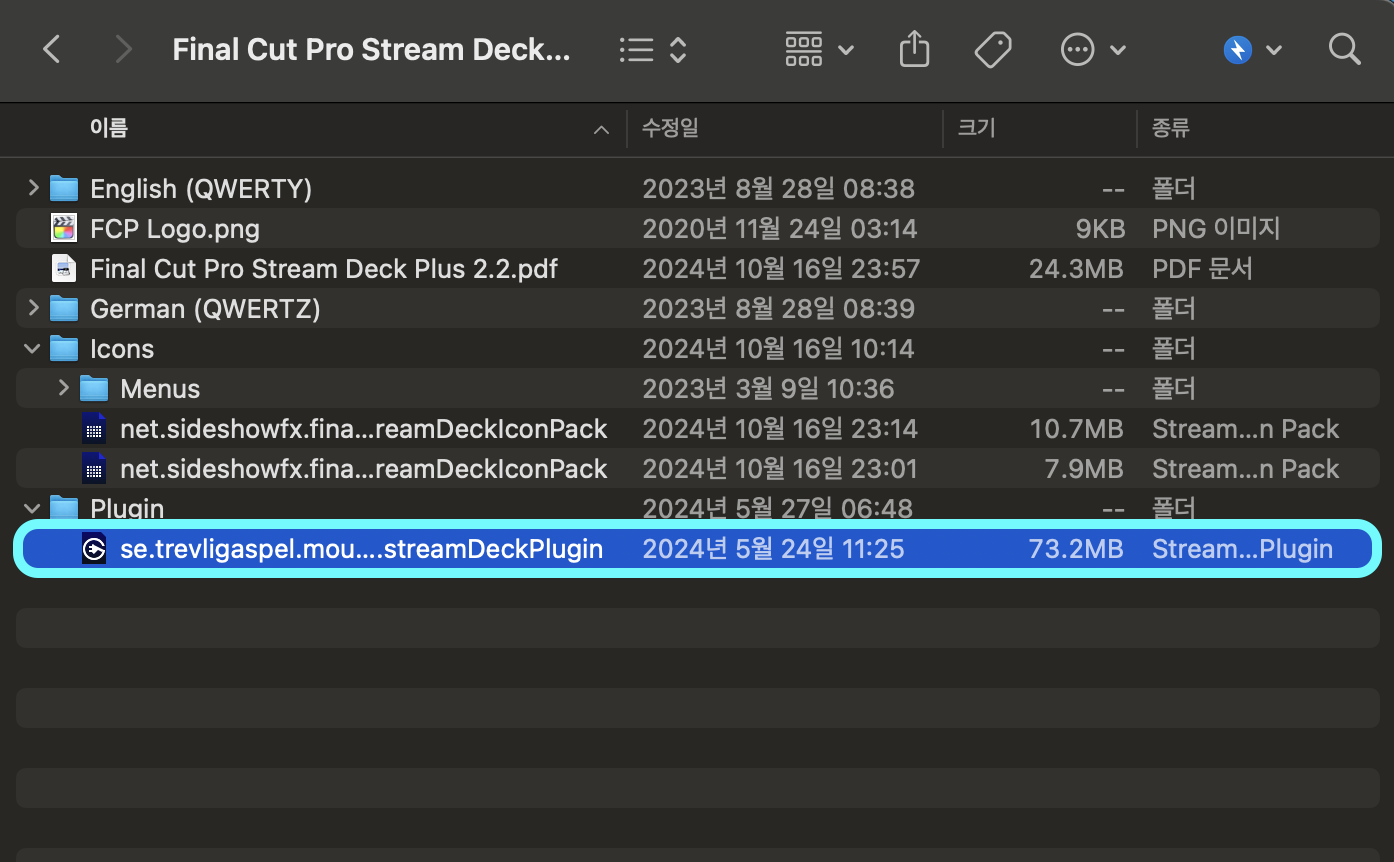This screenshot has height=862, width=1394.
Task: Toggle sort direction arrow in 이름 header
Action: (x=601, y=130)
